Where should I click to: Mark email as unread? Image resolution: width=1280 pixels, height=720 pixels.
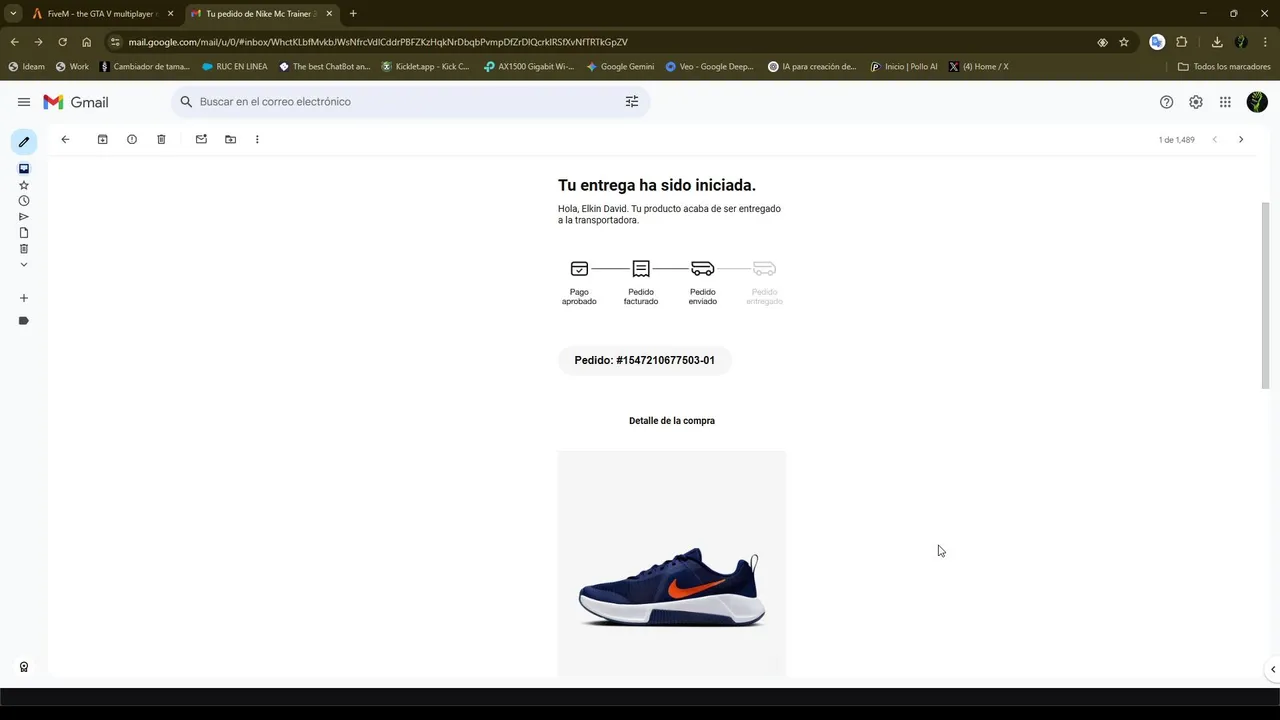[201, 139]
